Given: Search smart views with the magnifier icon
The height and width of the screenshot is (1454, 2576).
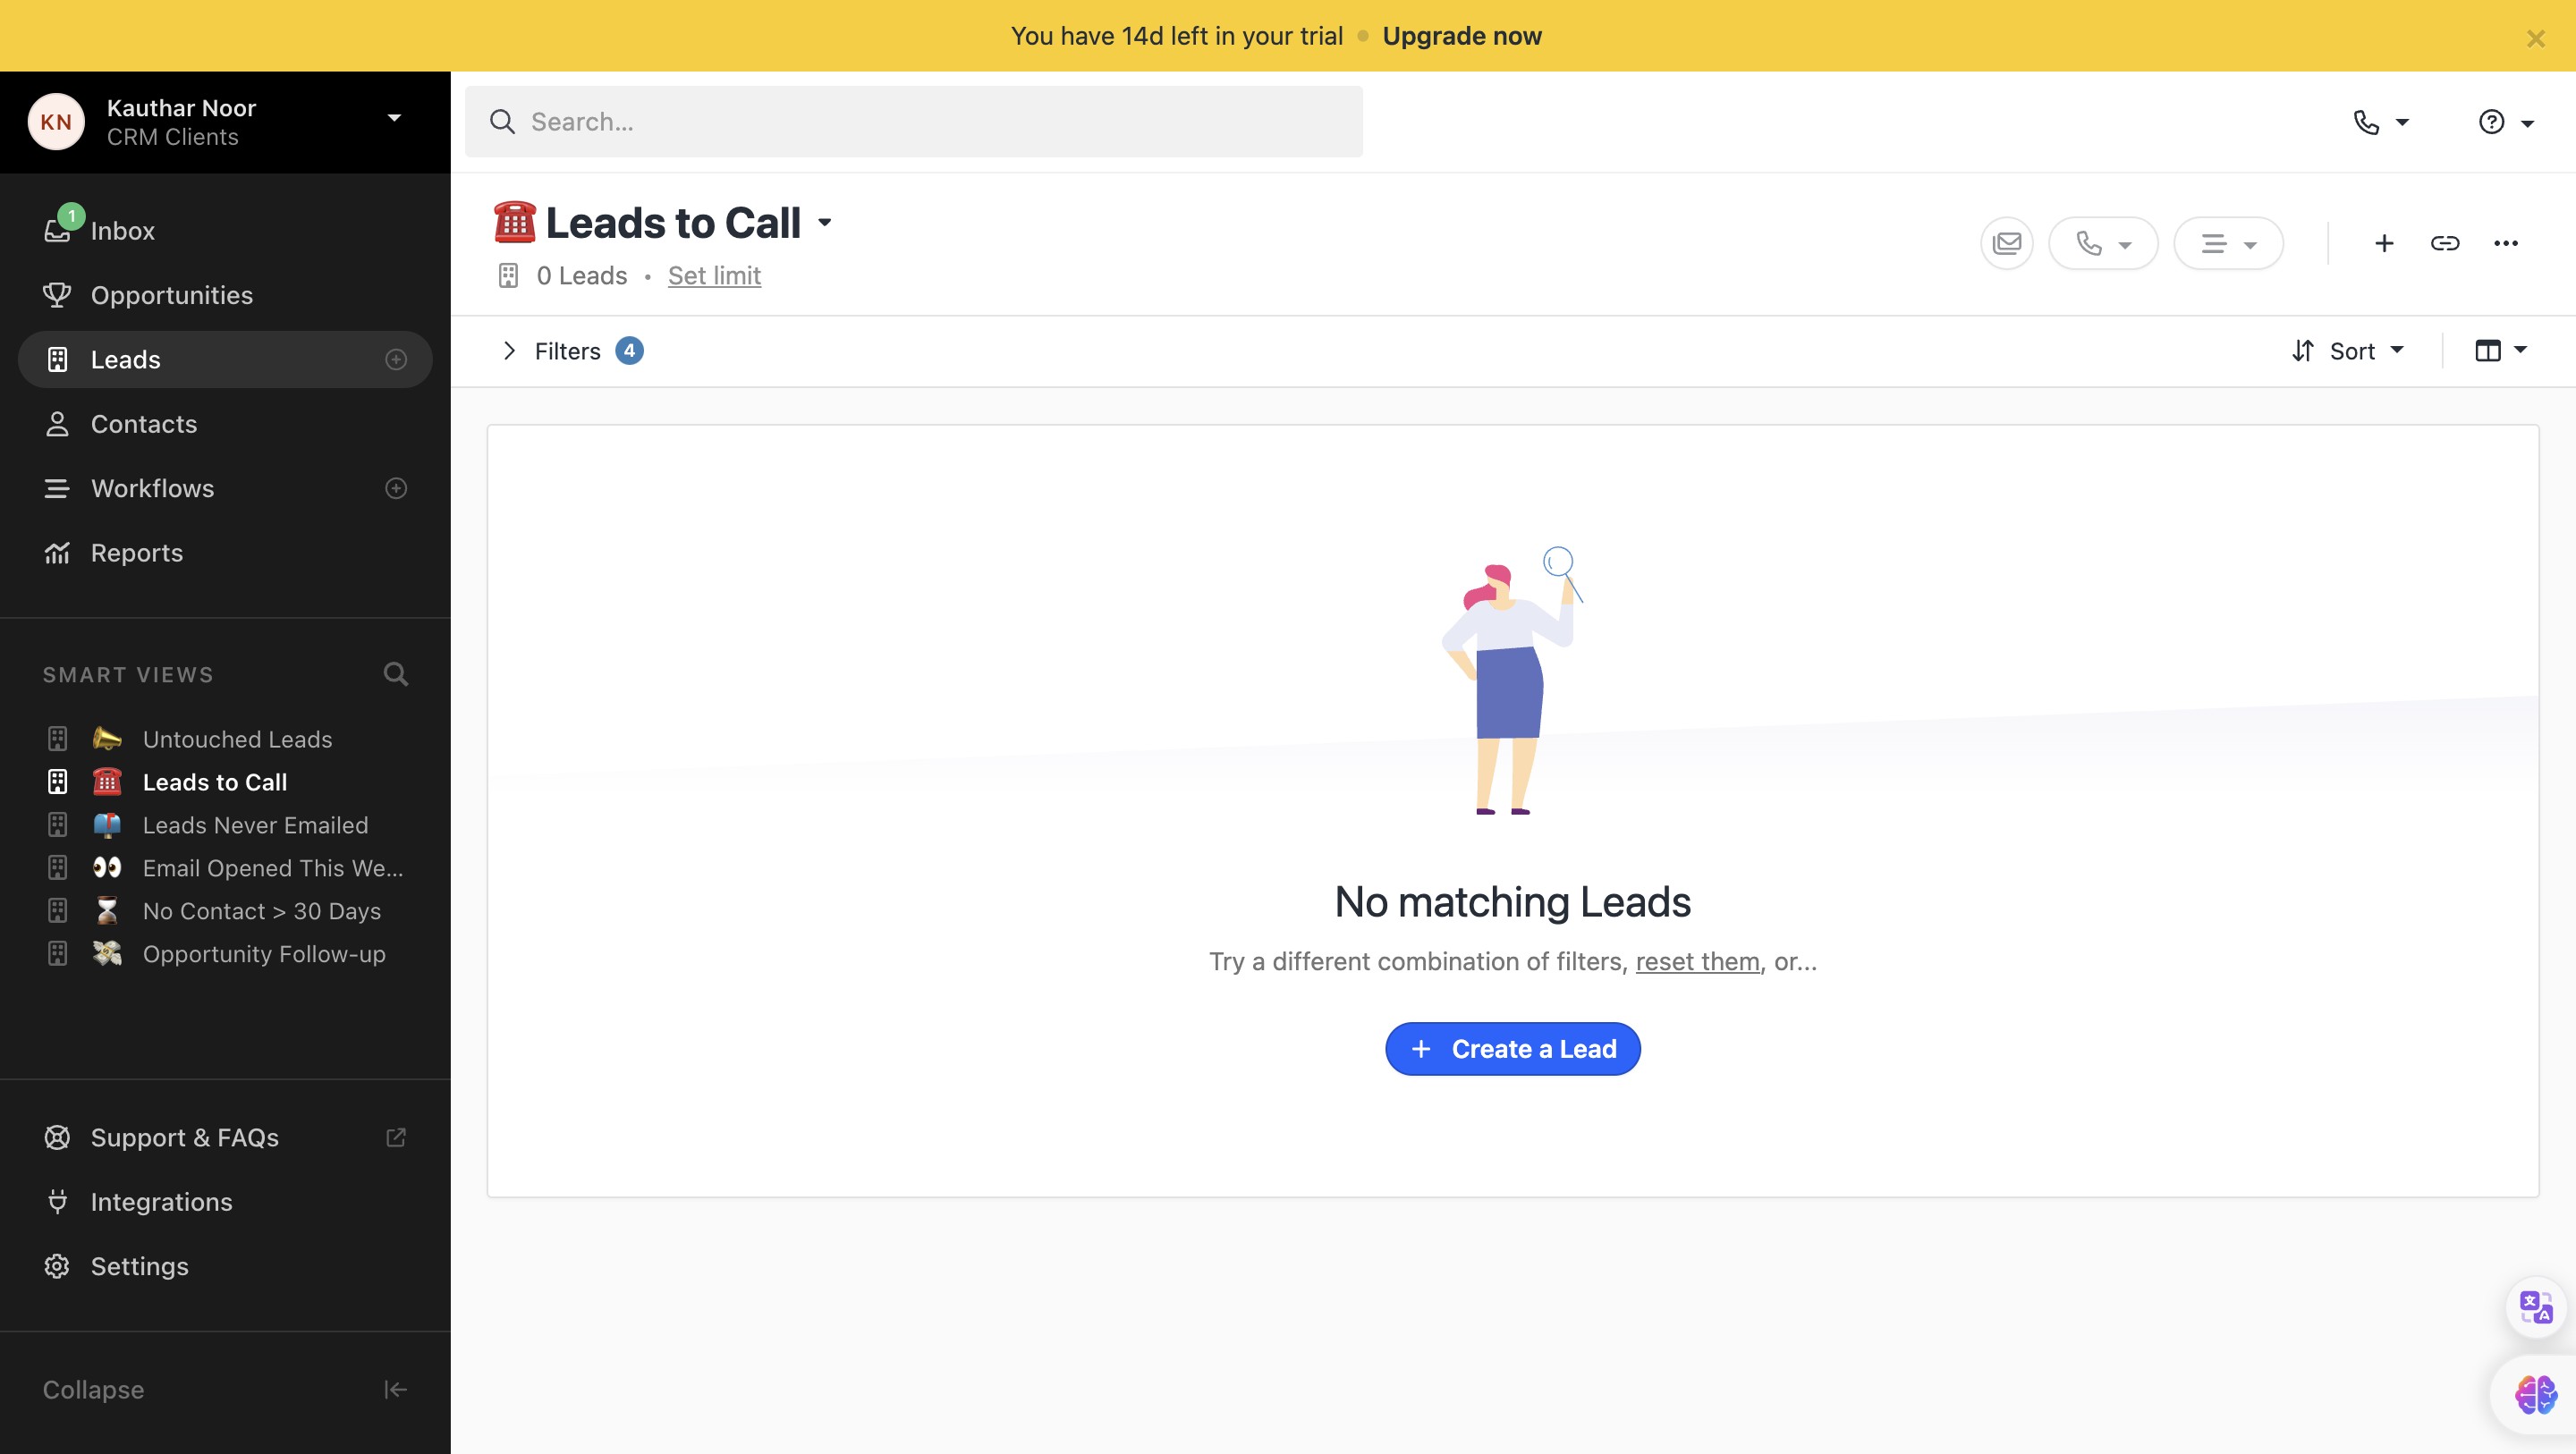Looking at the screenshot, I should click(x=396, y=674).
